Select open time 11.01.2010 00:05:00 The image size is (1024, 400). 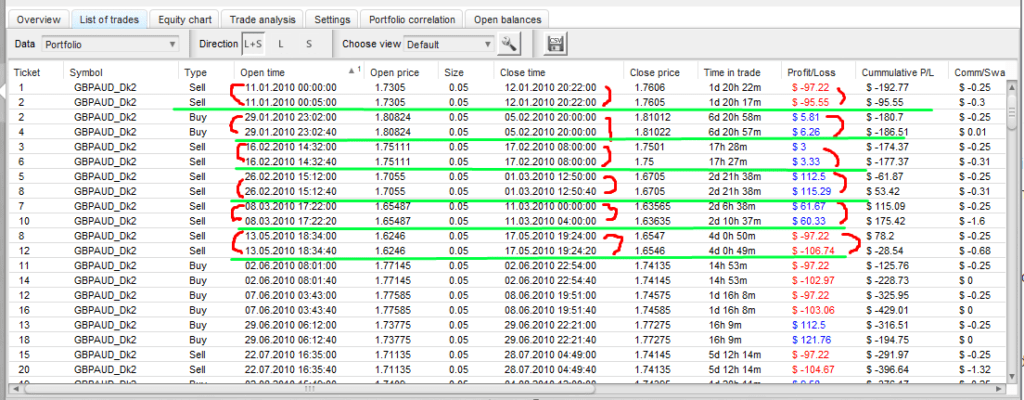[x=290, y=102]
